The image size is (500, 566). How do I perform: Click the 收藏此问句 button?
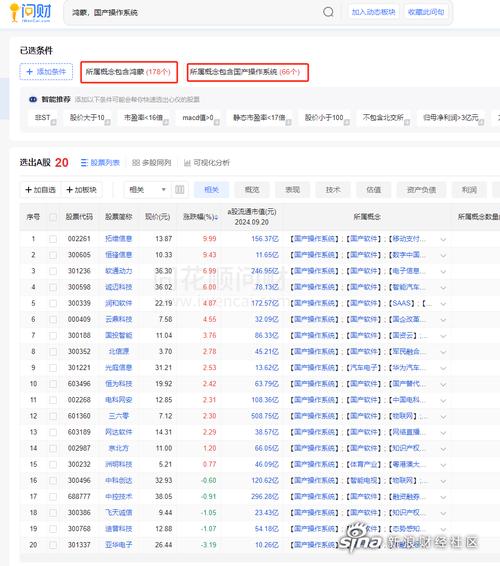426,12
